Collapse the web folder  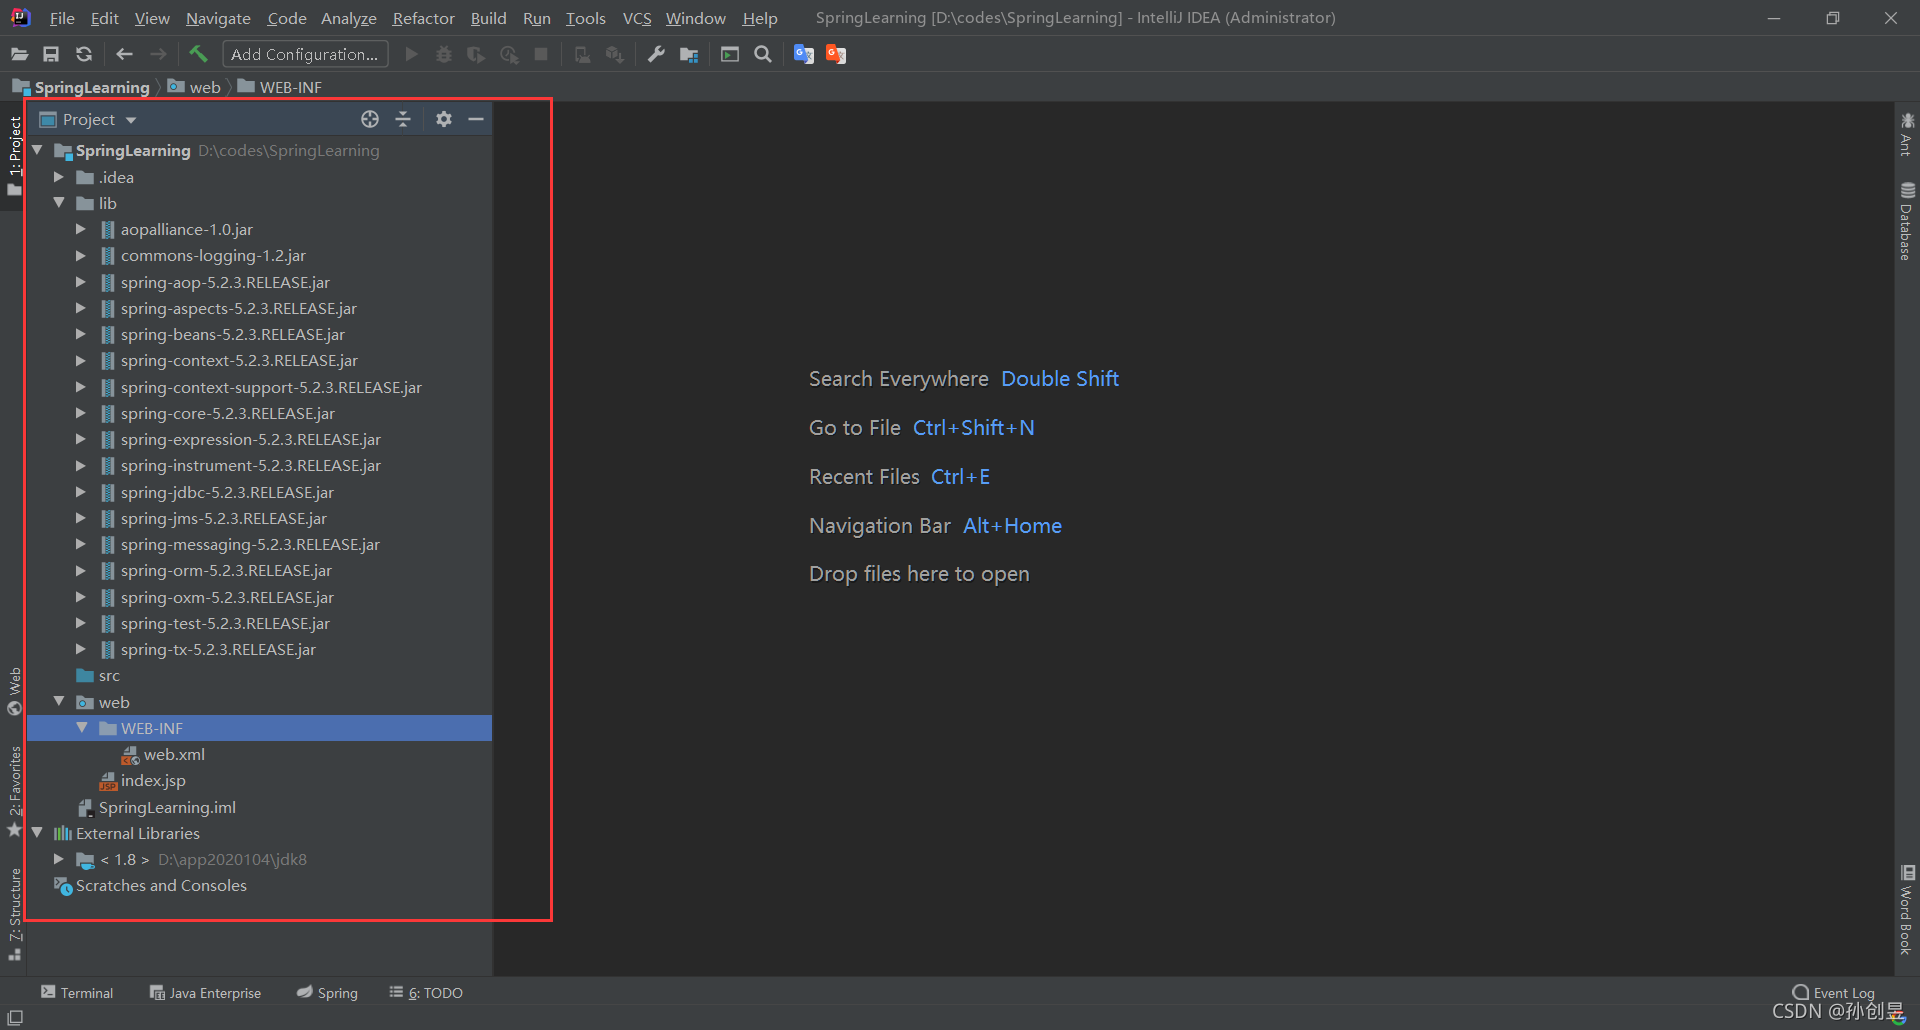[59, 702]
